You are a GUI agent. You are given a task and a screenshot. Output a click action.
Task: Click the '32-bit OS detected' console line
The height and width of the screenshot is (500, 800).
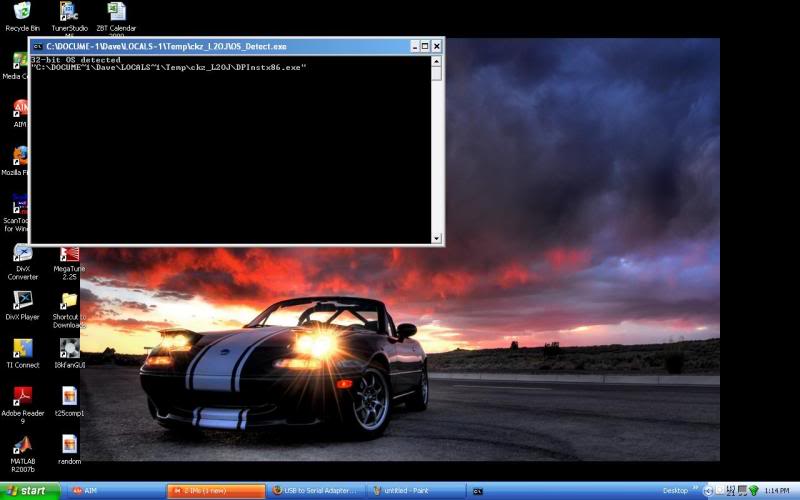[76, 60]
